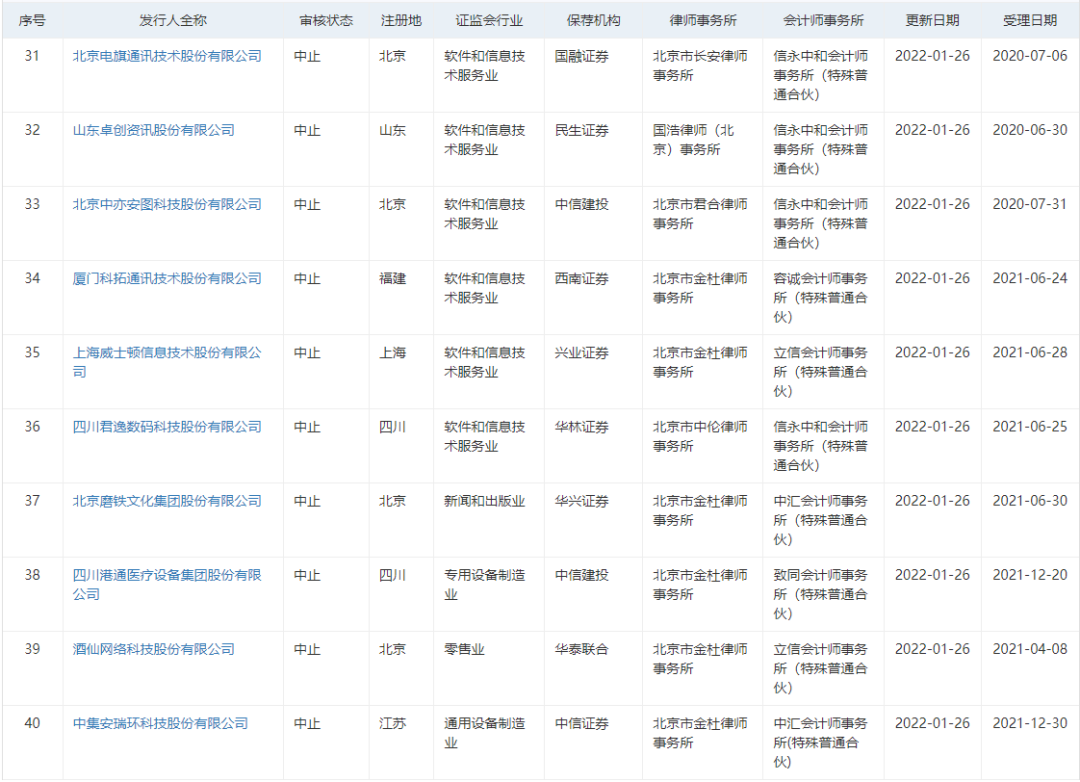Select sponsor cell 华兴证券
This screenshot has width=1080, height=782.
pyautogui.click(x=582, y=501)
